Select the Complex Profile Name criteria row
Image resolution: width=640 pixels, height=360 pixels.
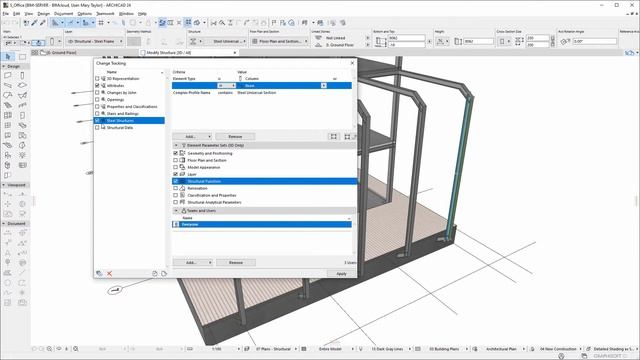(262, 93)
